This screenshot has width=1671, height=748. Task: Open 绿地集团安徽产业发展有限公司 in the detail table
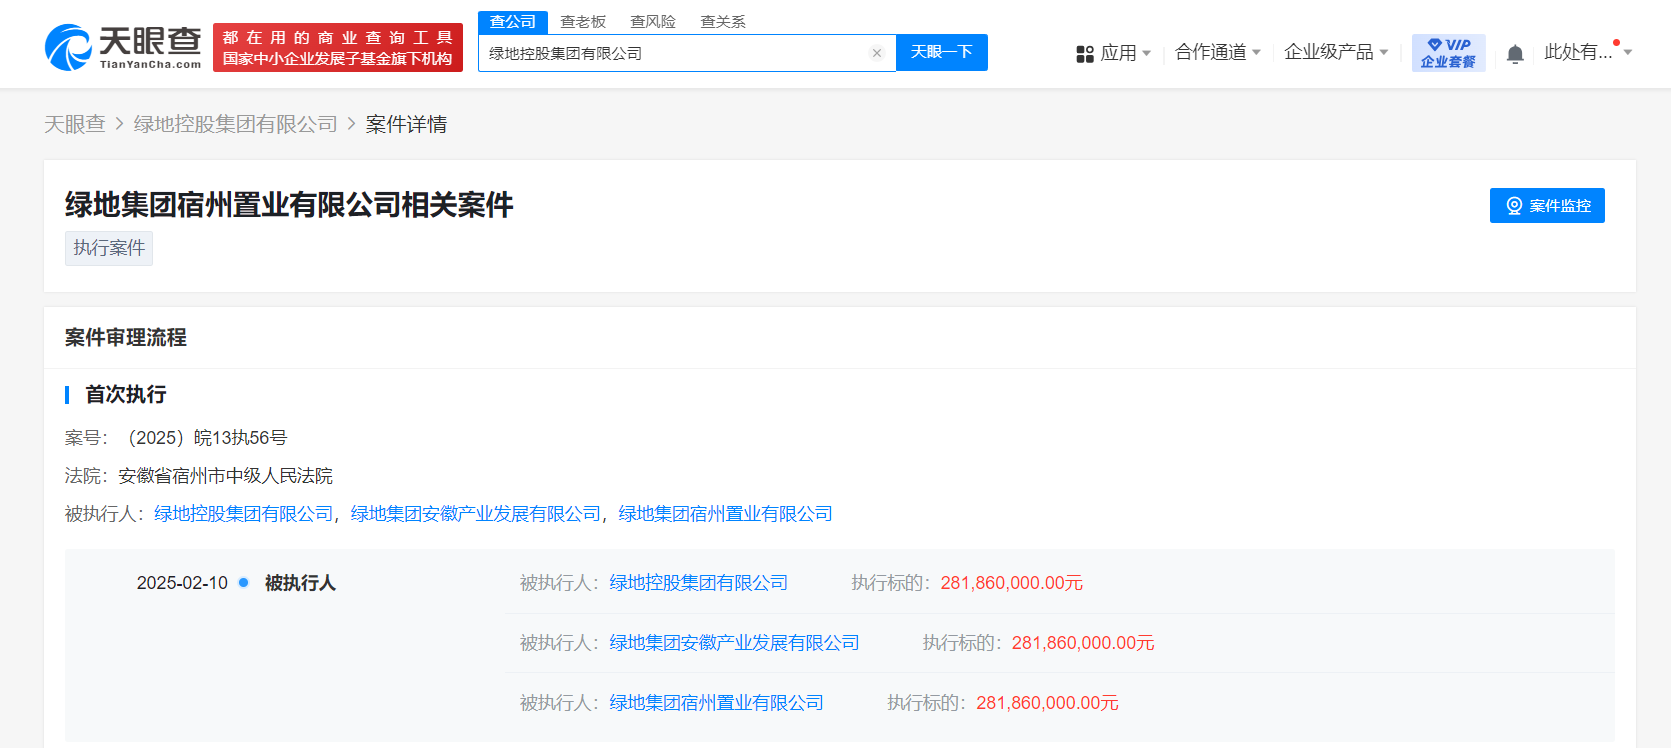coord(735,643)
